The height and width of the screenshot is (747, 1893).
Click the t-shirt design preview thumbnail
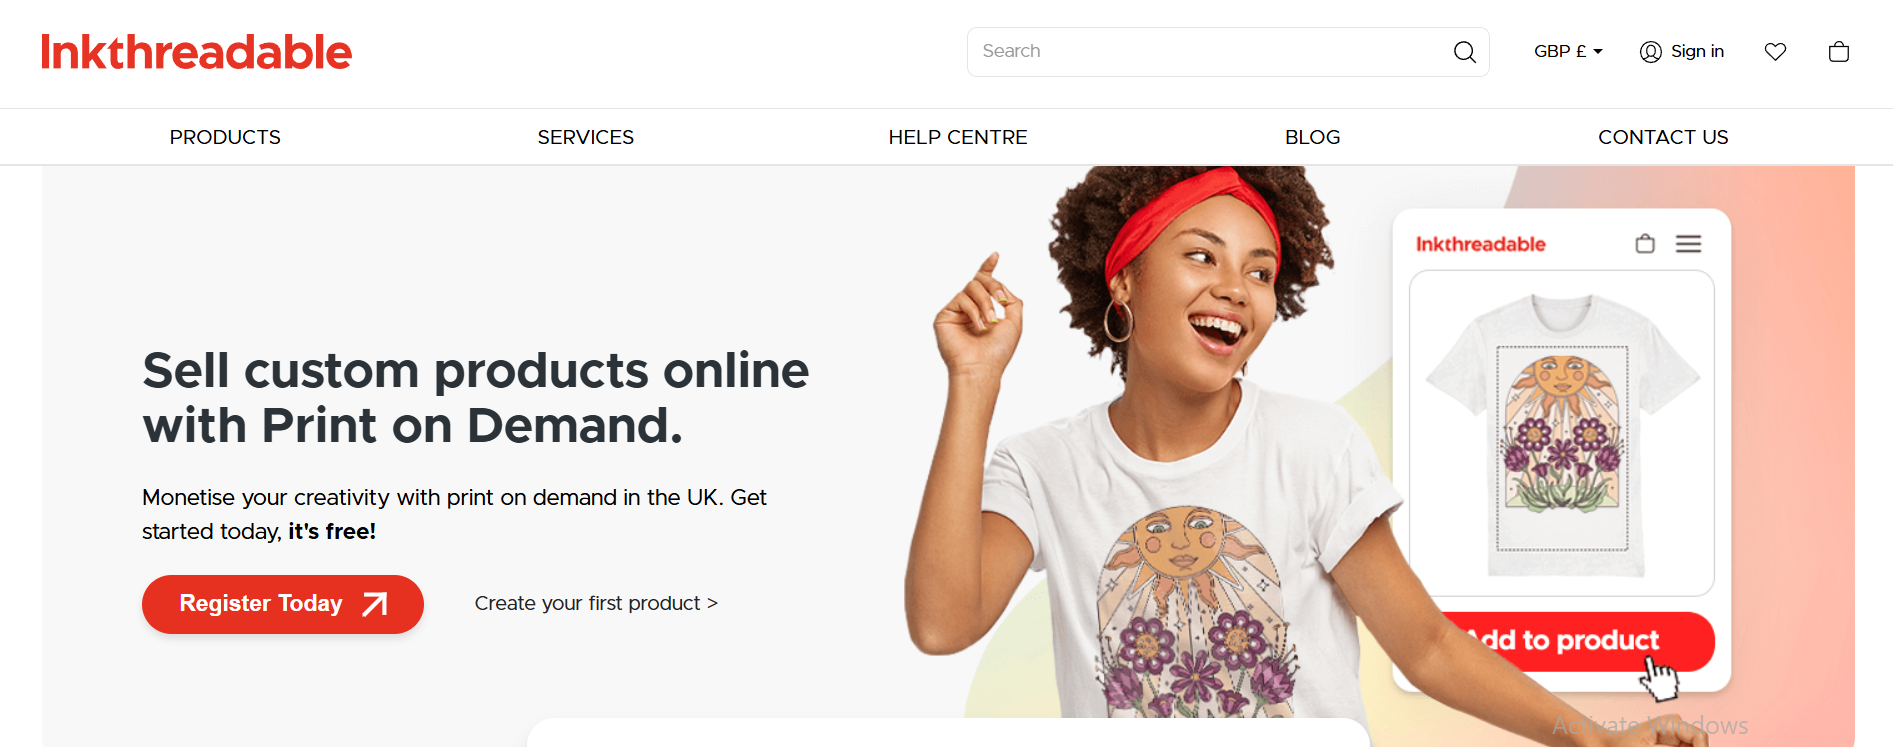point(1562,434)
